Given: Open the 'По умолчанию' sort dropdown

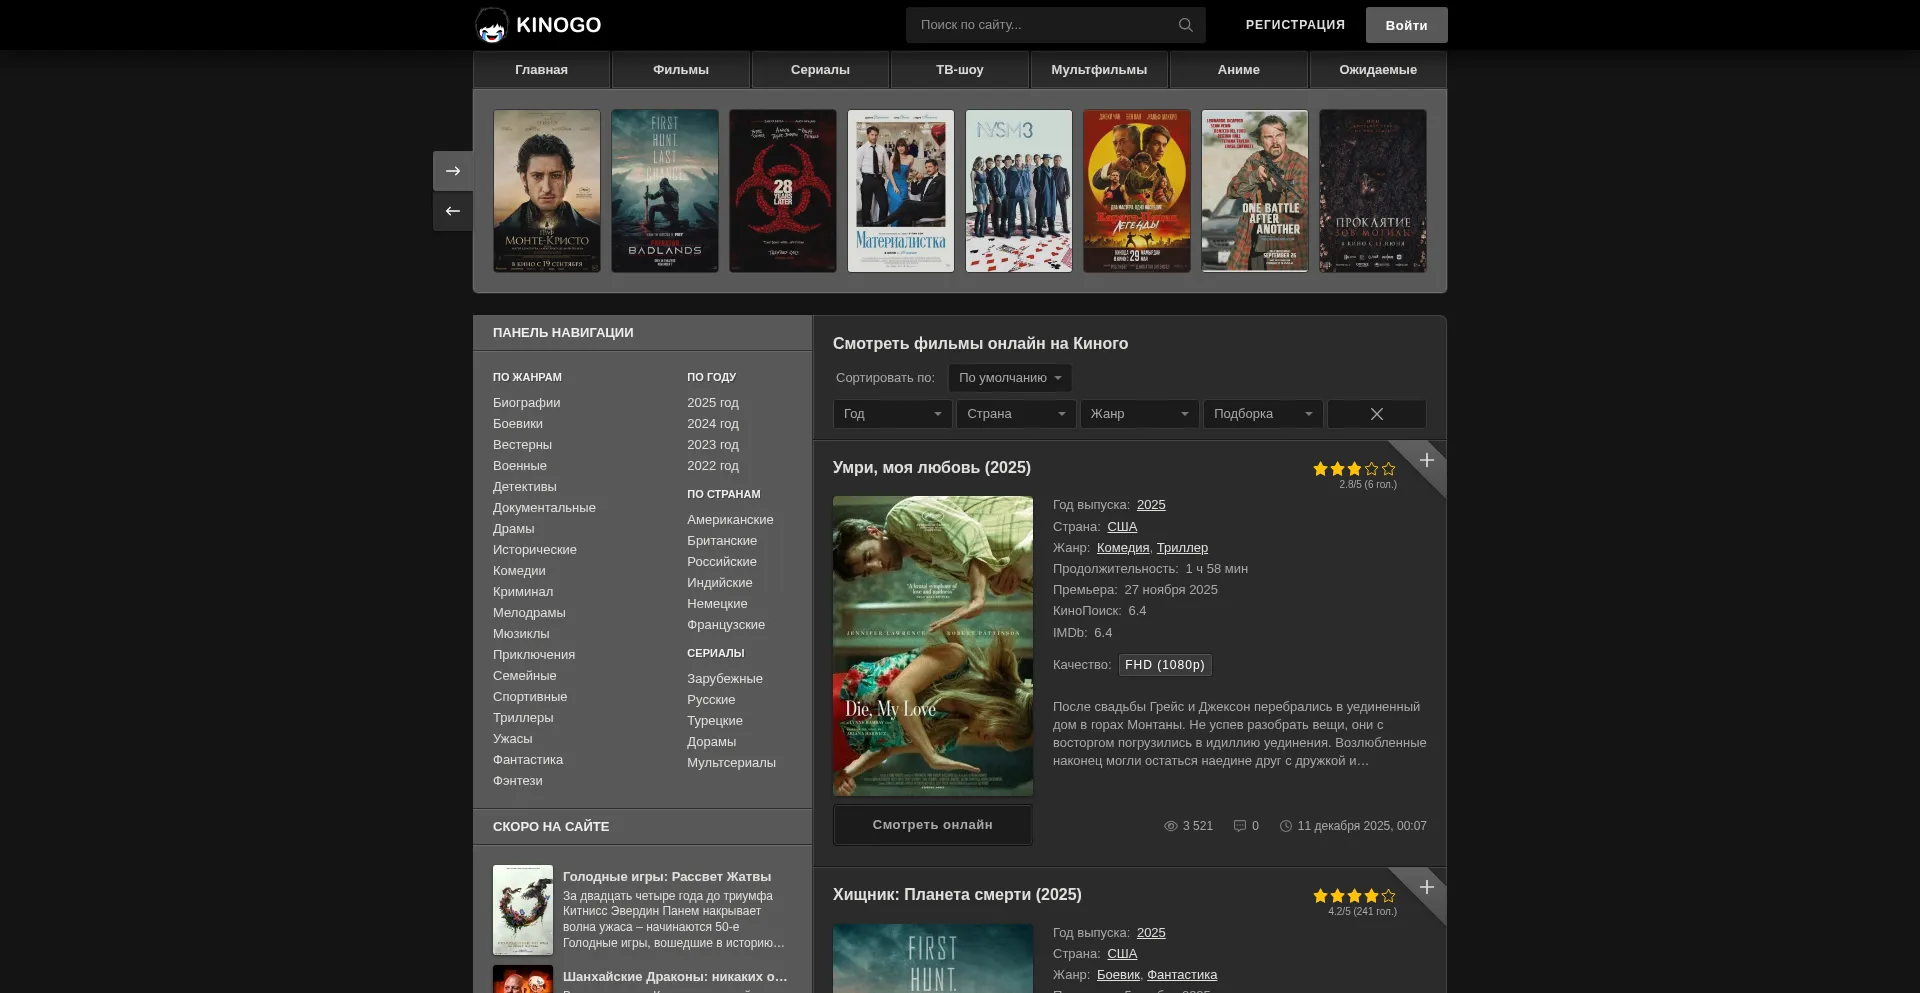Looking at the screenshot, I should point(1009,378).
